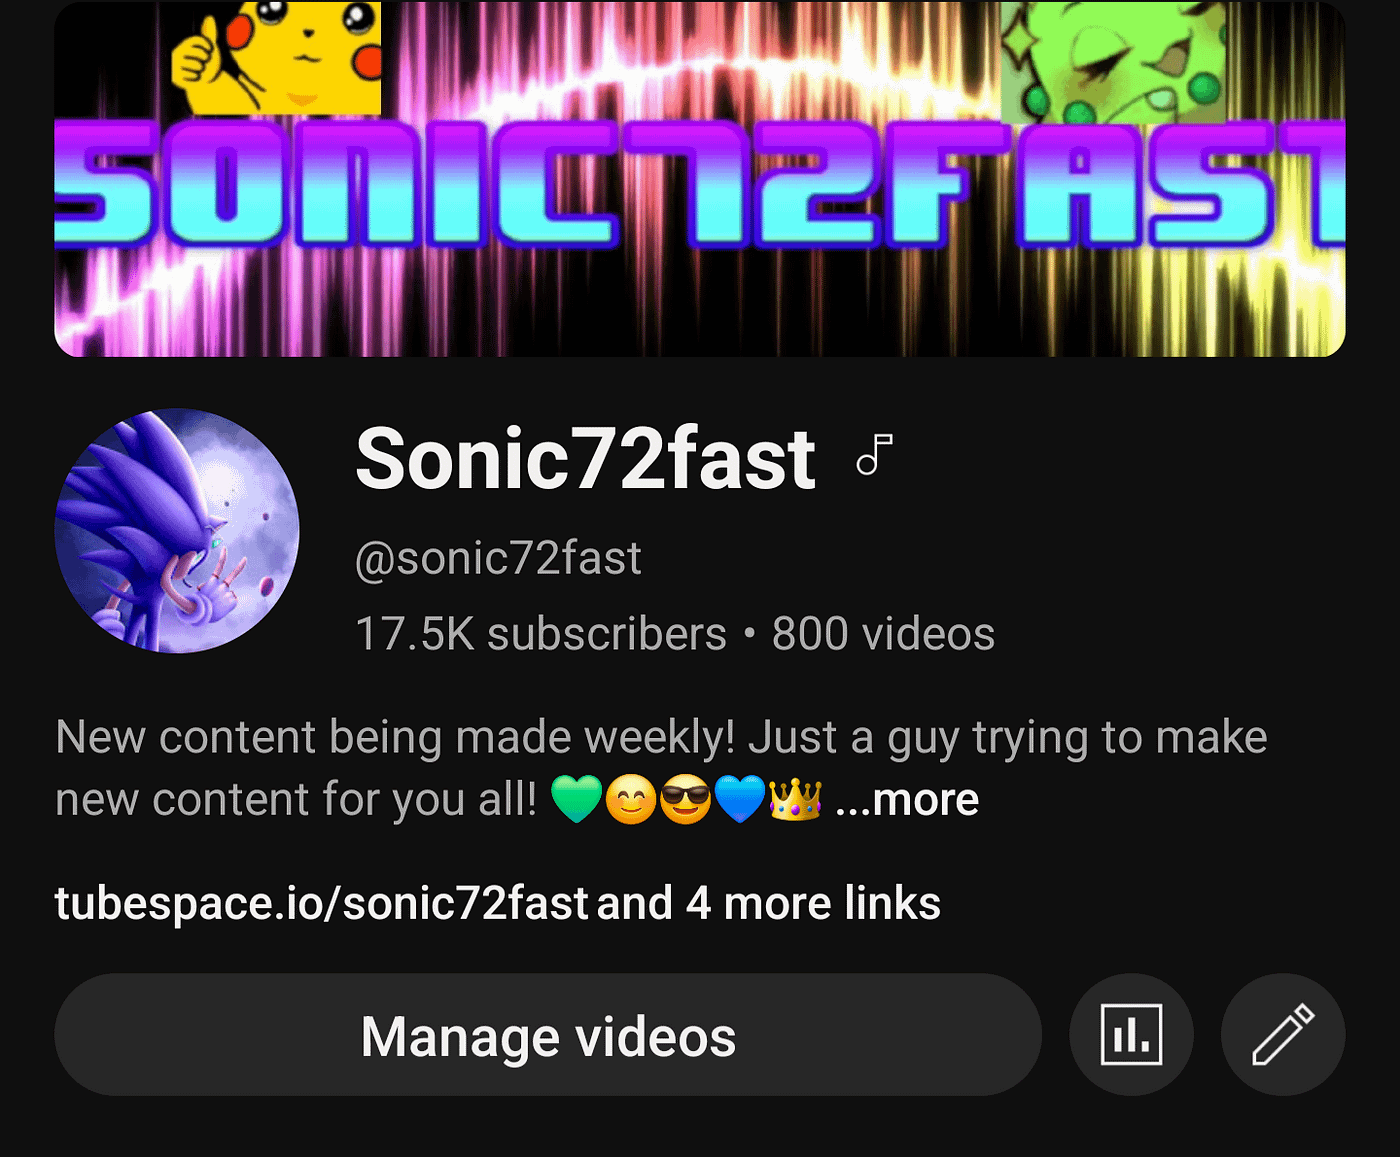1400x1157 pixels.
Task: Tap the green heart emoji in description
Action: click(x=577, y=799)
